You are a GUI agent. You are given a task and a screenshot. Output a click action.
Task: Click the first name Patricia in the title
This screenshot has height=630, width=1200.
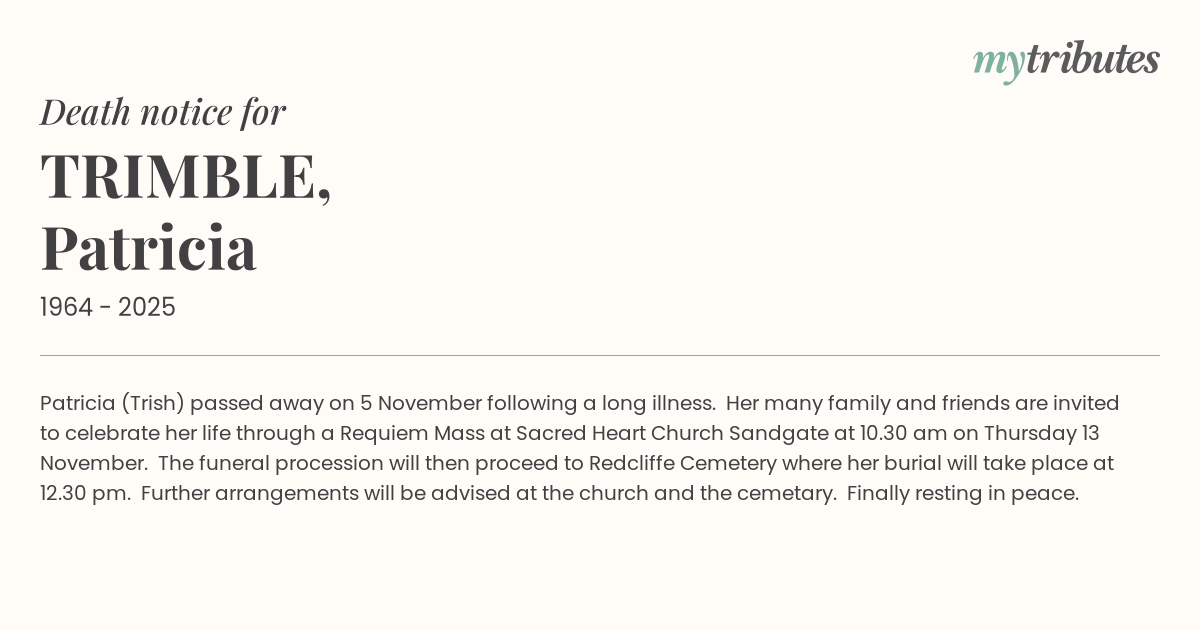(149, 248)
